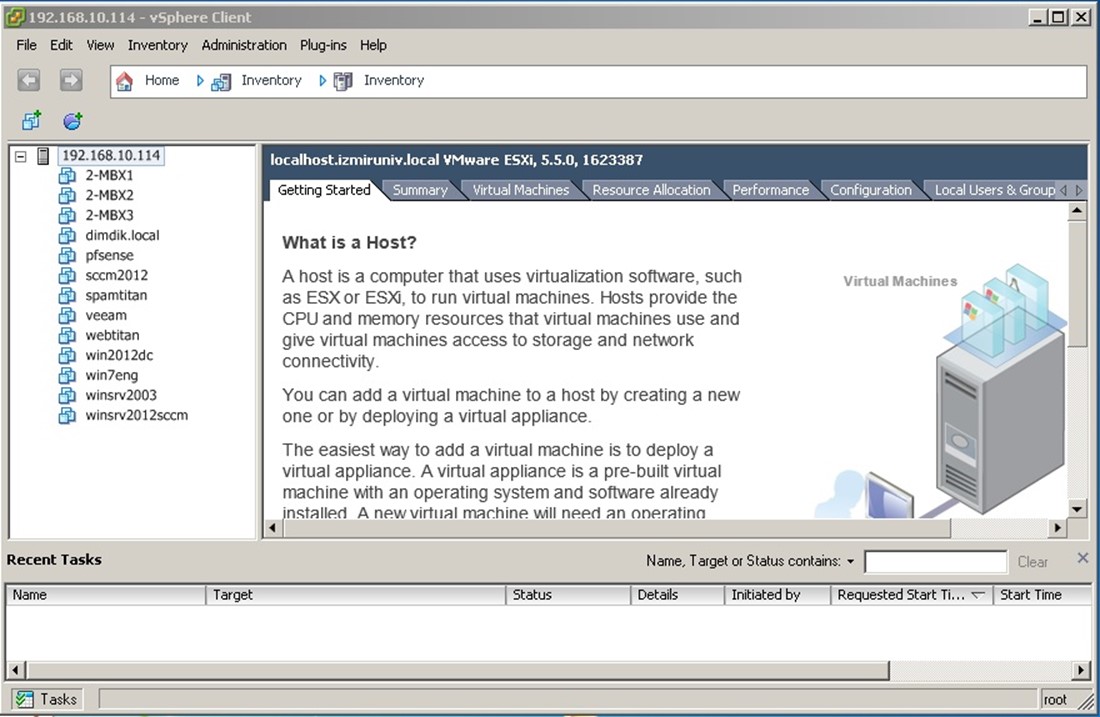
Task: Open dropdown arrow after first Inventory breadcrumb
Action: [322, 81]
